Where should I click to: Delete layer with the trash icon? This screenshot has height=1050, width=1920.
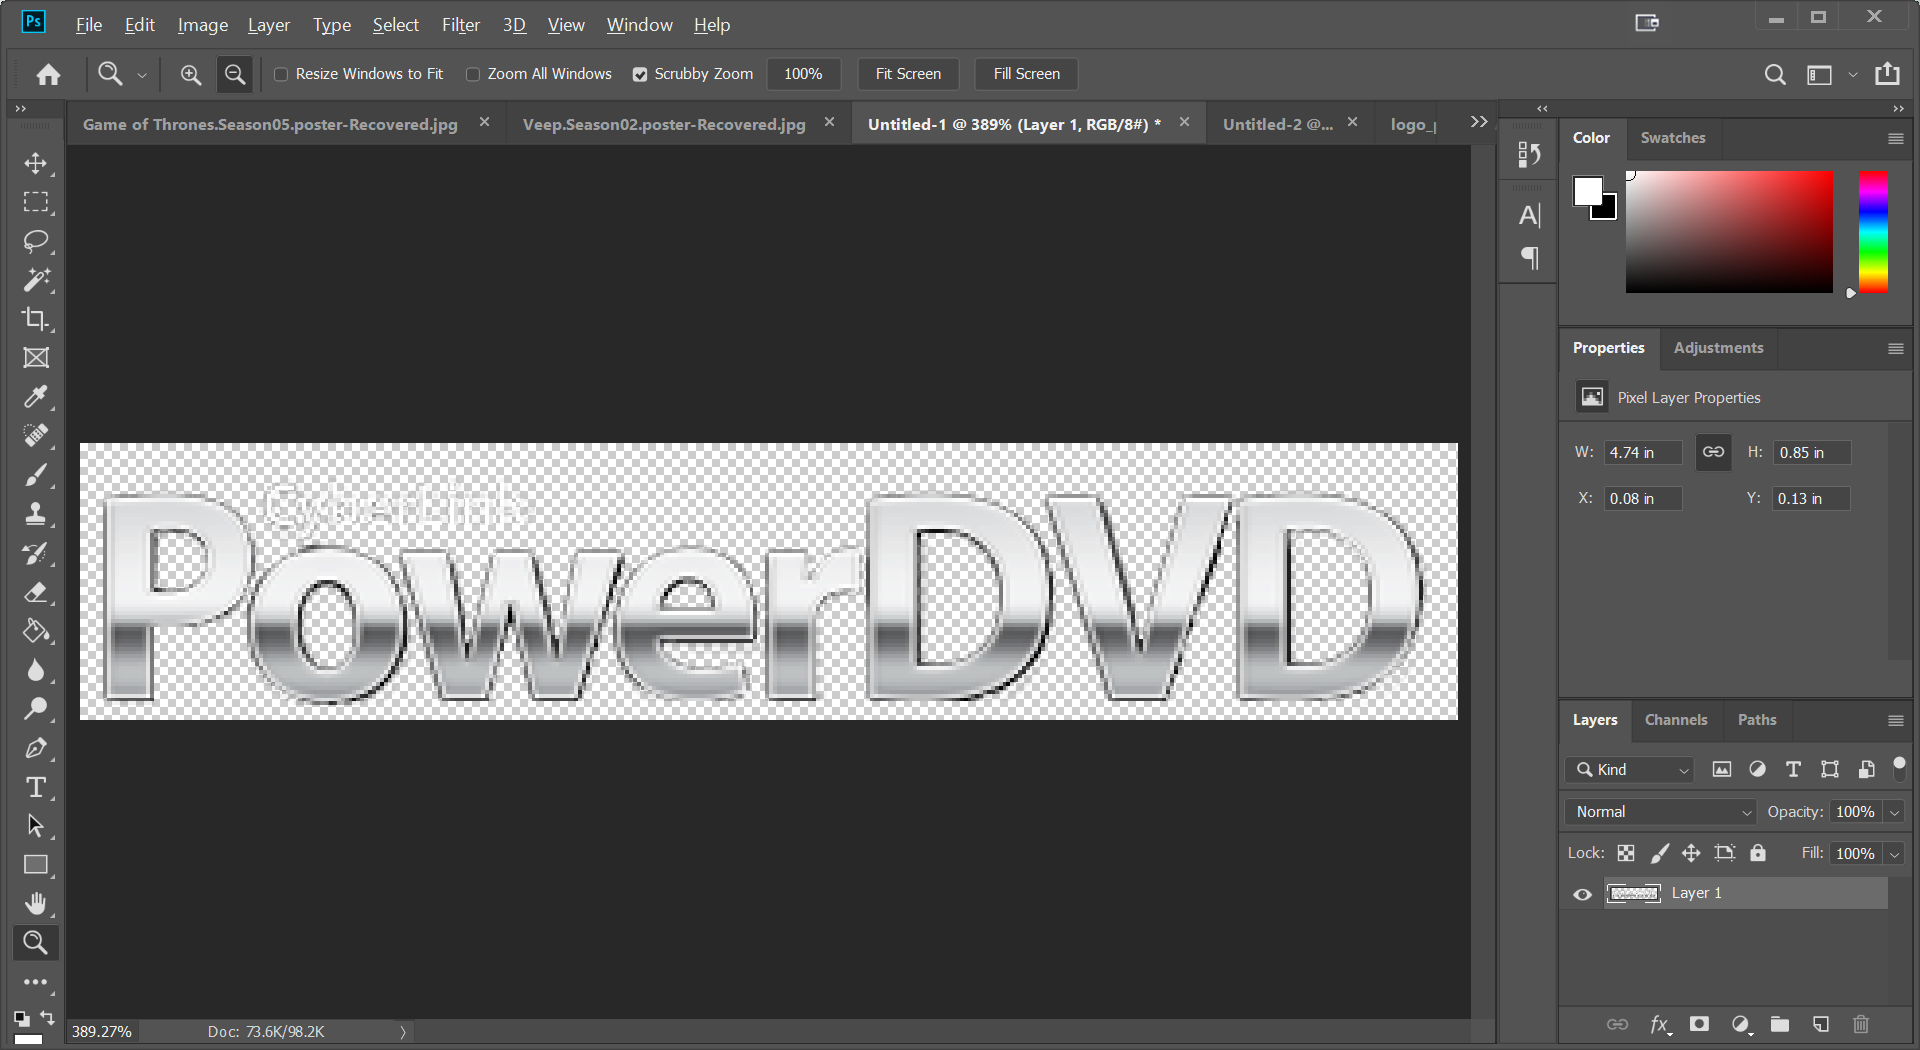click(1861, 1024)
